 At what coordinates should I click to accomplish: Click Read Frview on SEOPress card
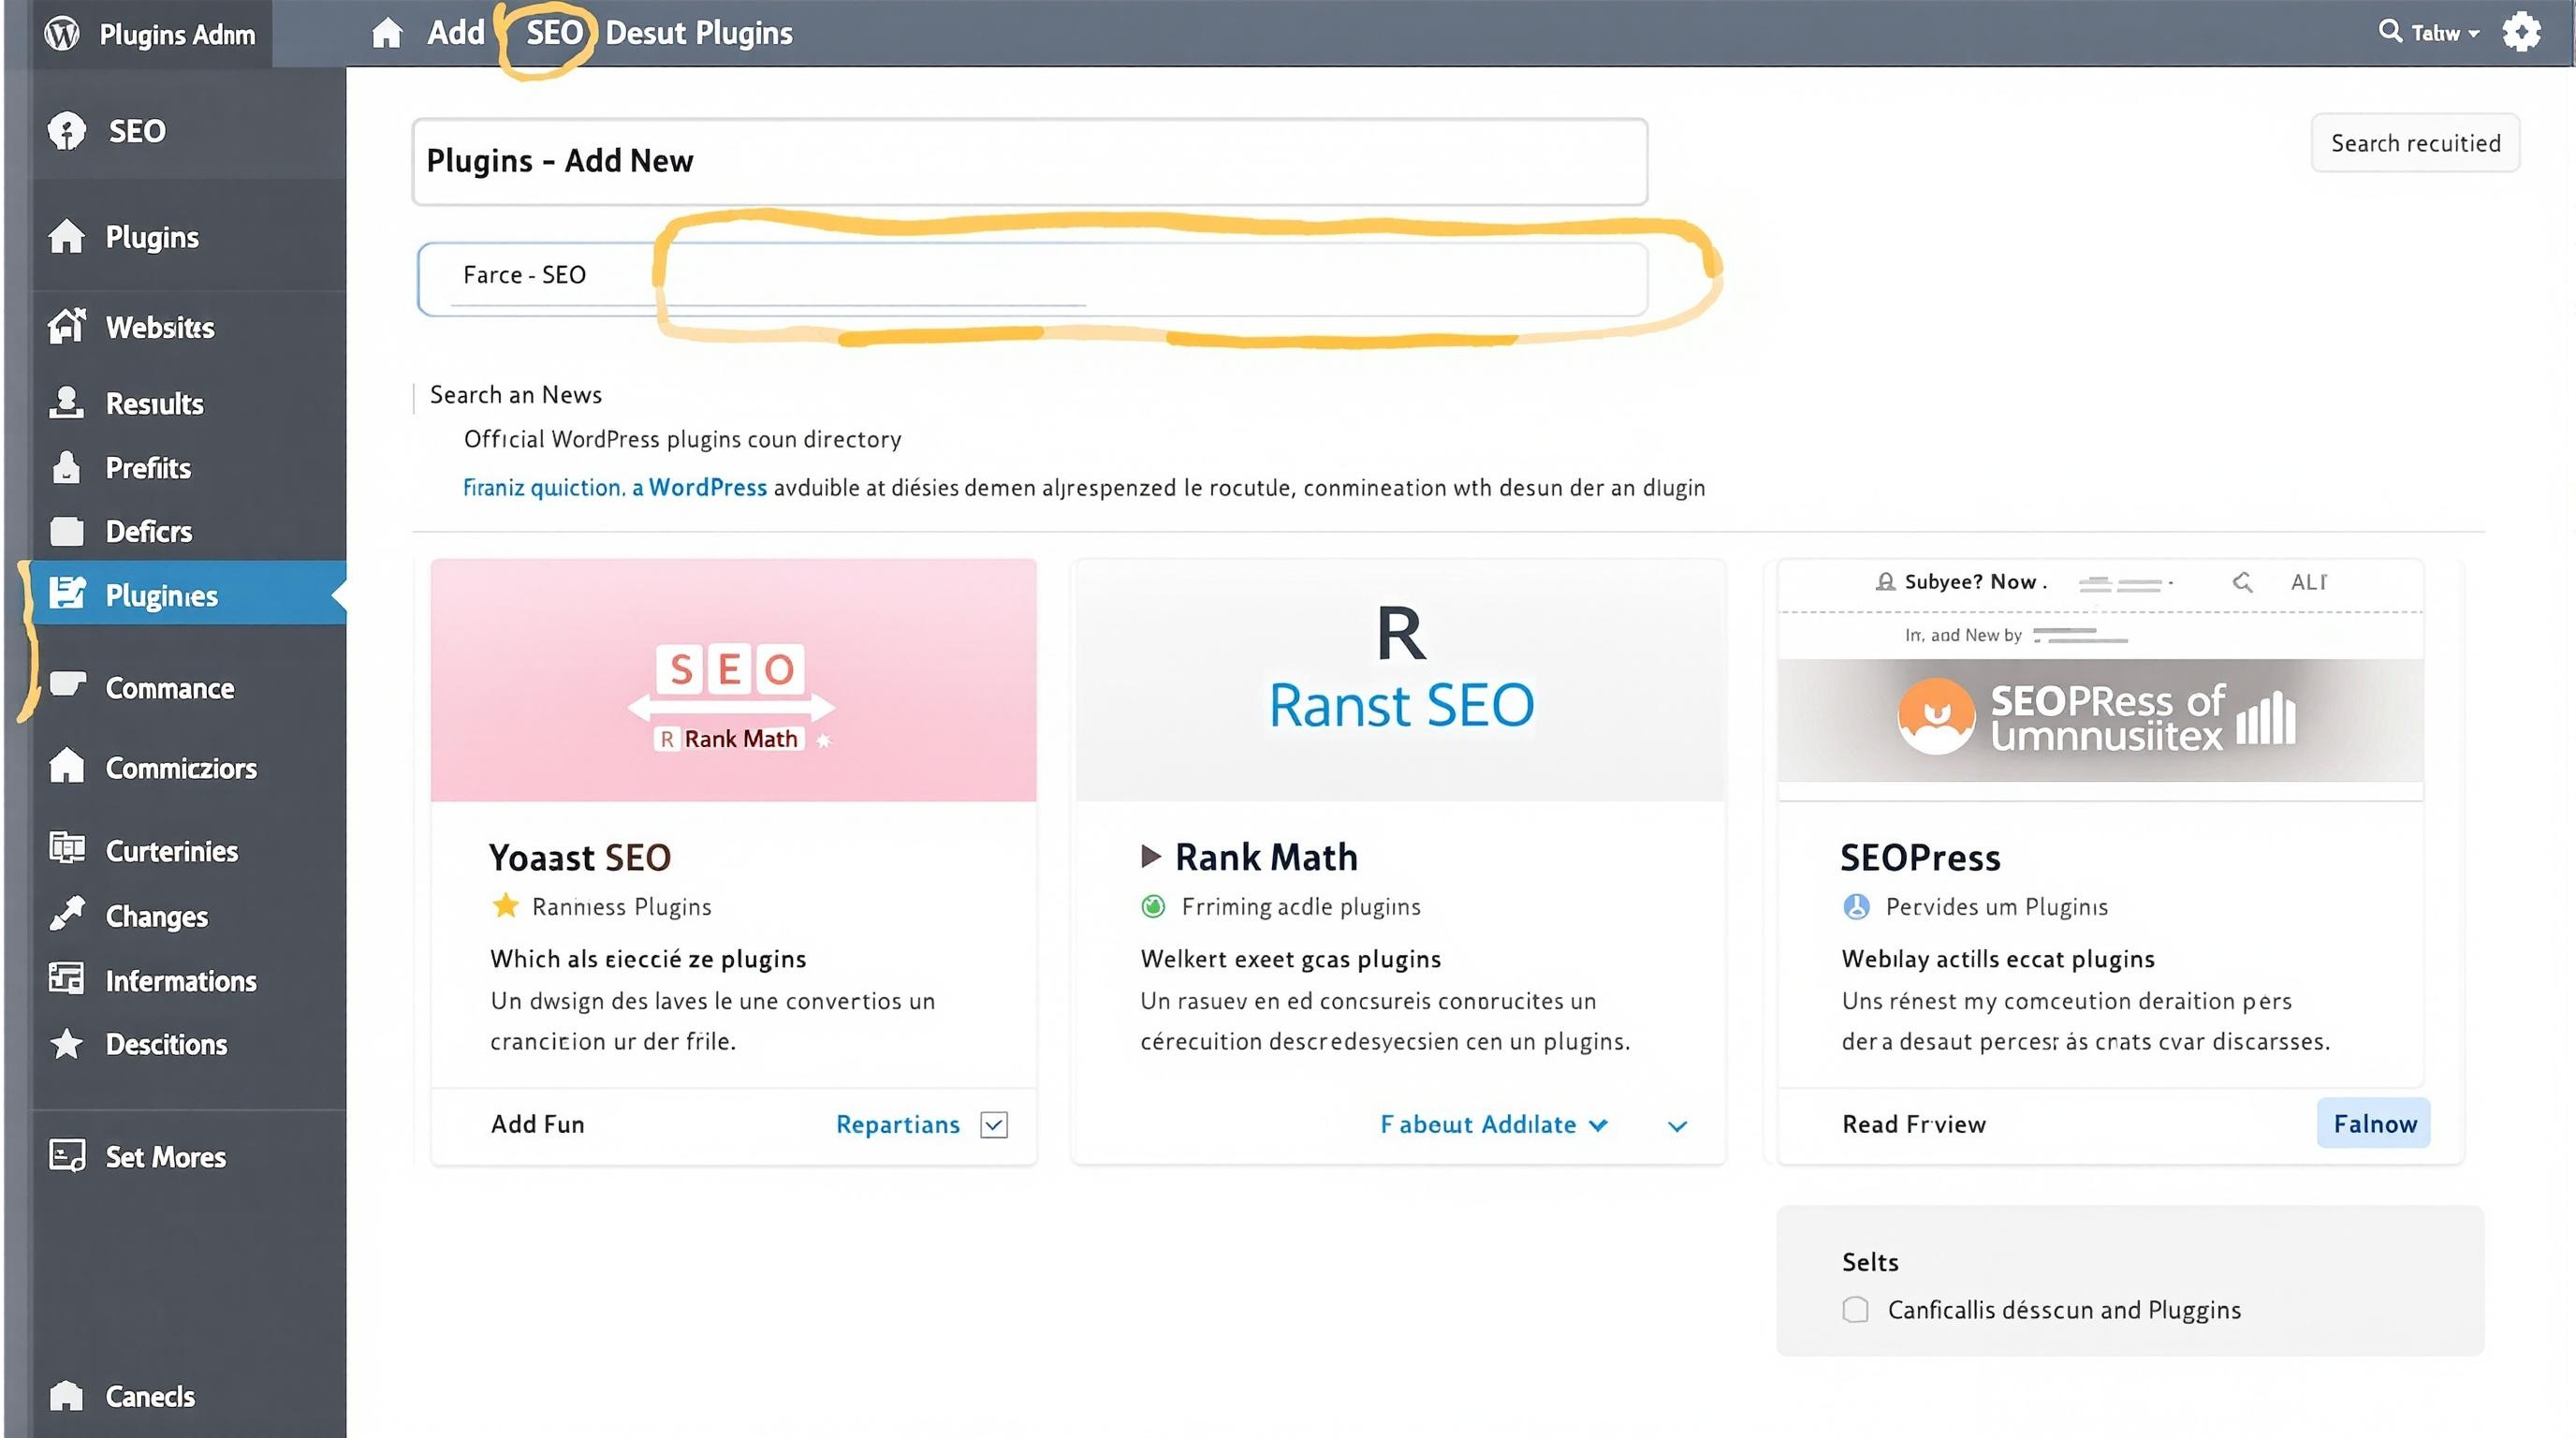tap(1914, 1124)
